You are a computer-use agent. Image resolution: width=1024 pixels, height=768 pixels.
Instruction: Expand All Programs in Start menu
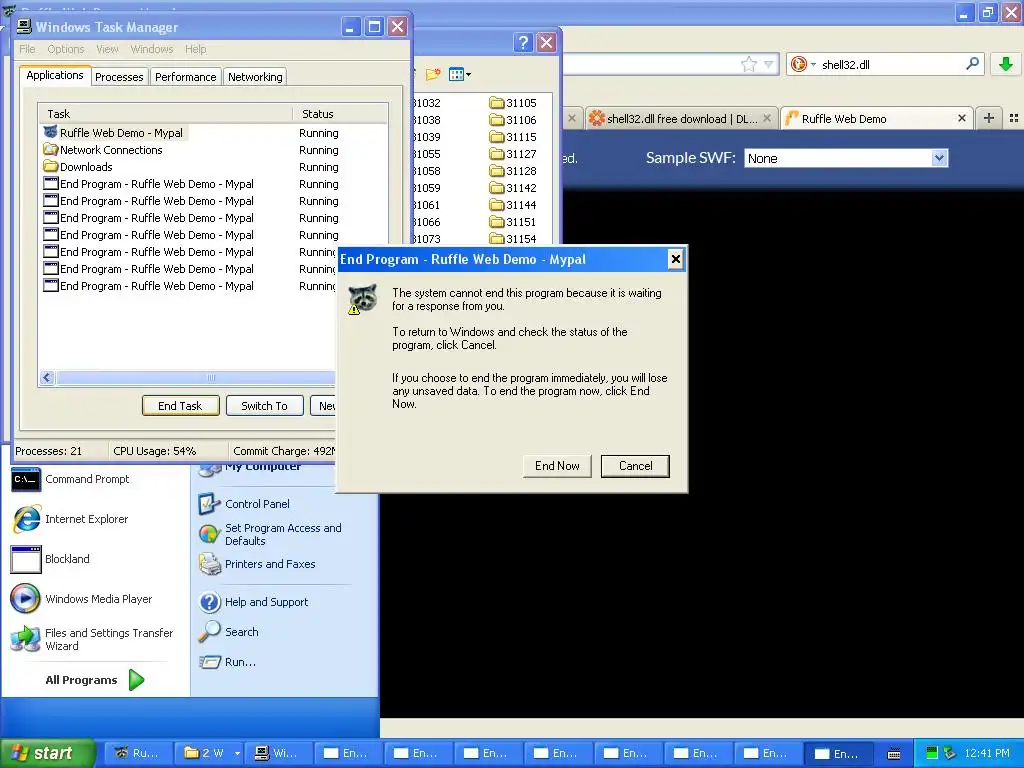[95, 680]
